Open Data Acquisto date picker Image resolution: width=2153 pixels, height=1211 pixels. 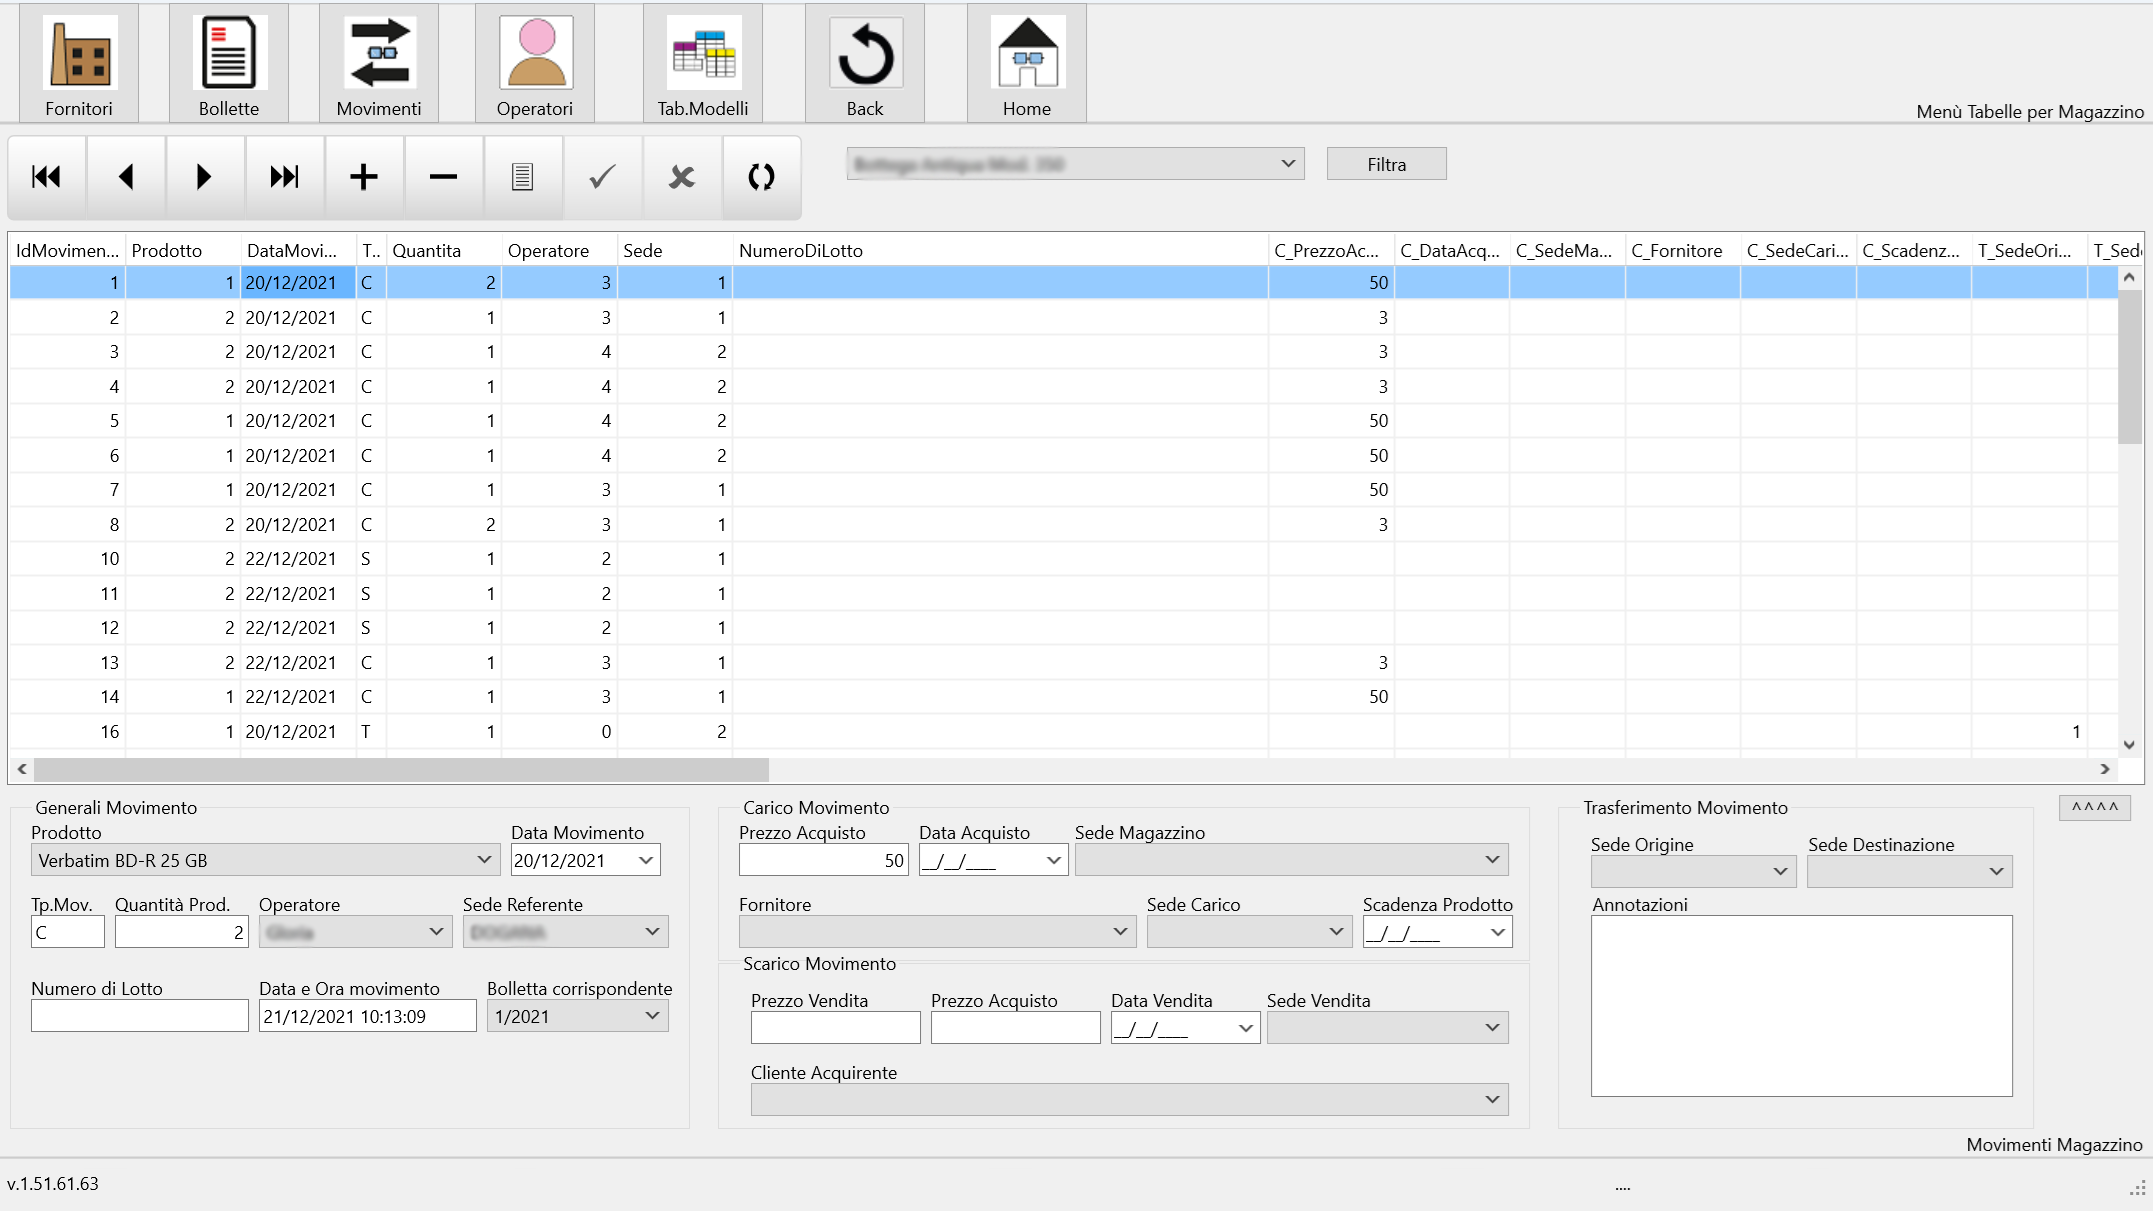click(x=1054, y=860)
